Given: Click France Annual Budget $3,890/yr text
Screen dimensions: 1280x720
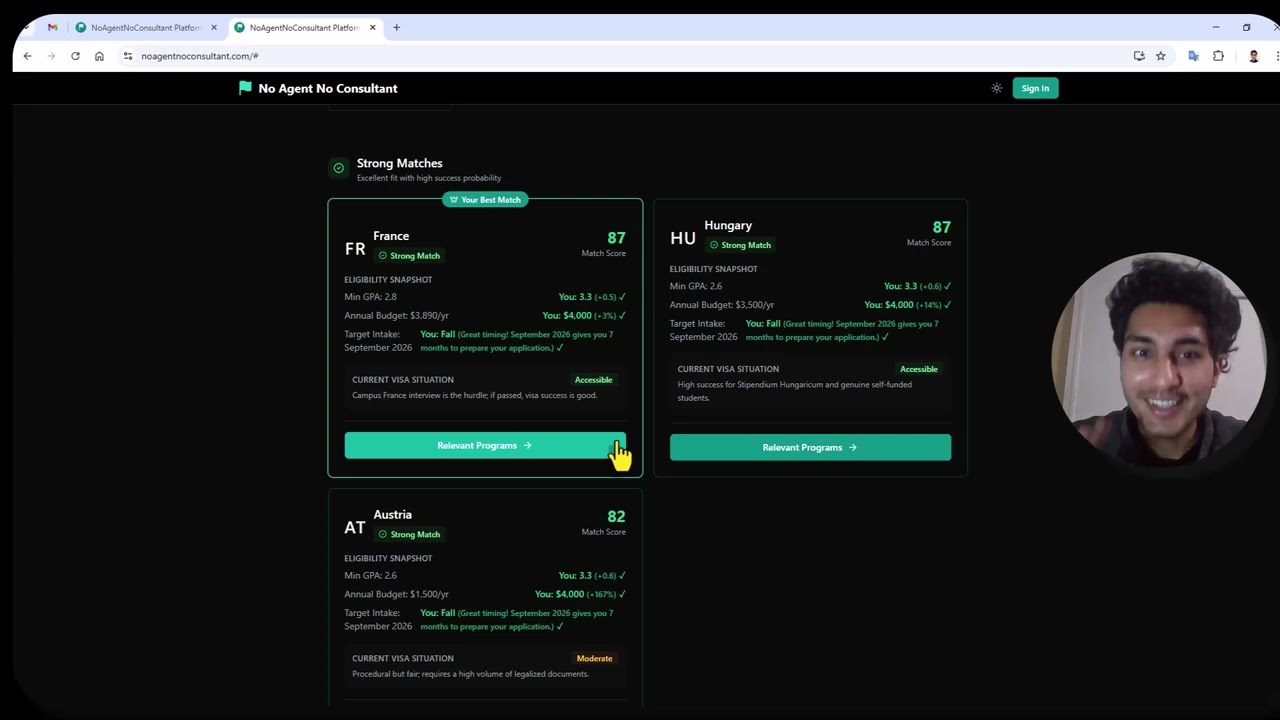Looking at the screenshot, I should (396, 316).
